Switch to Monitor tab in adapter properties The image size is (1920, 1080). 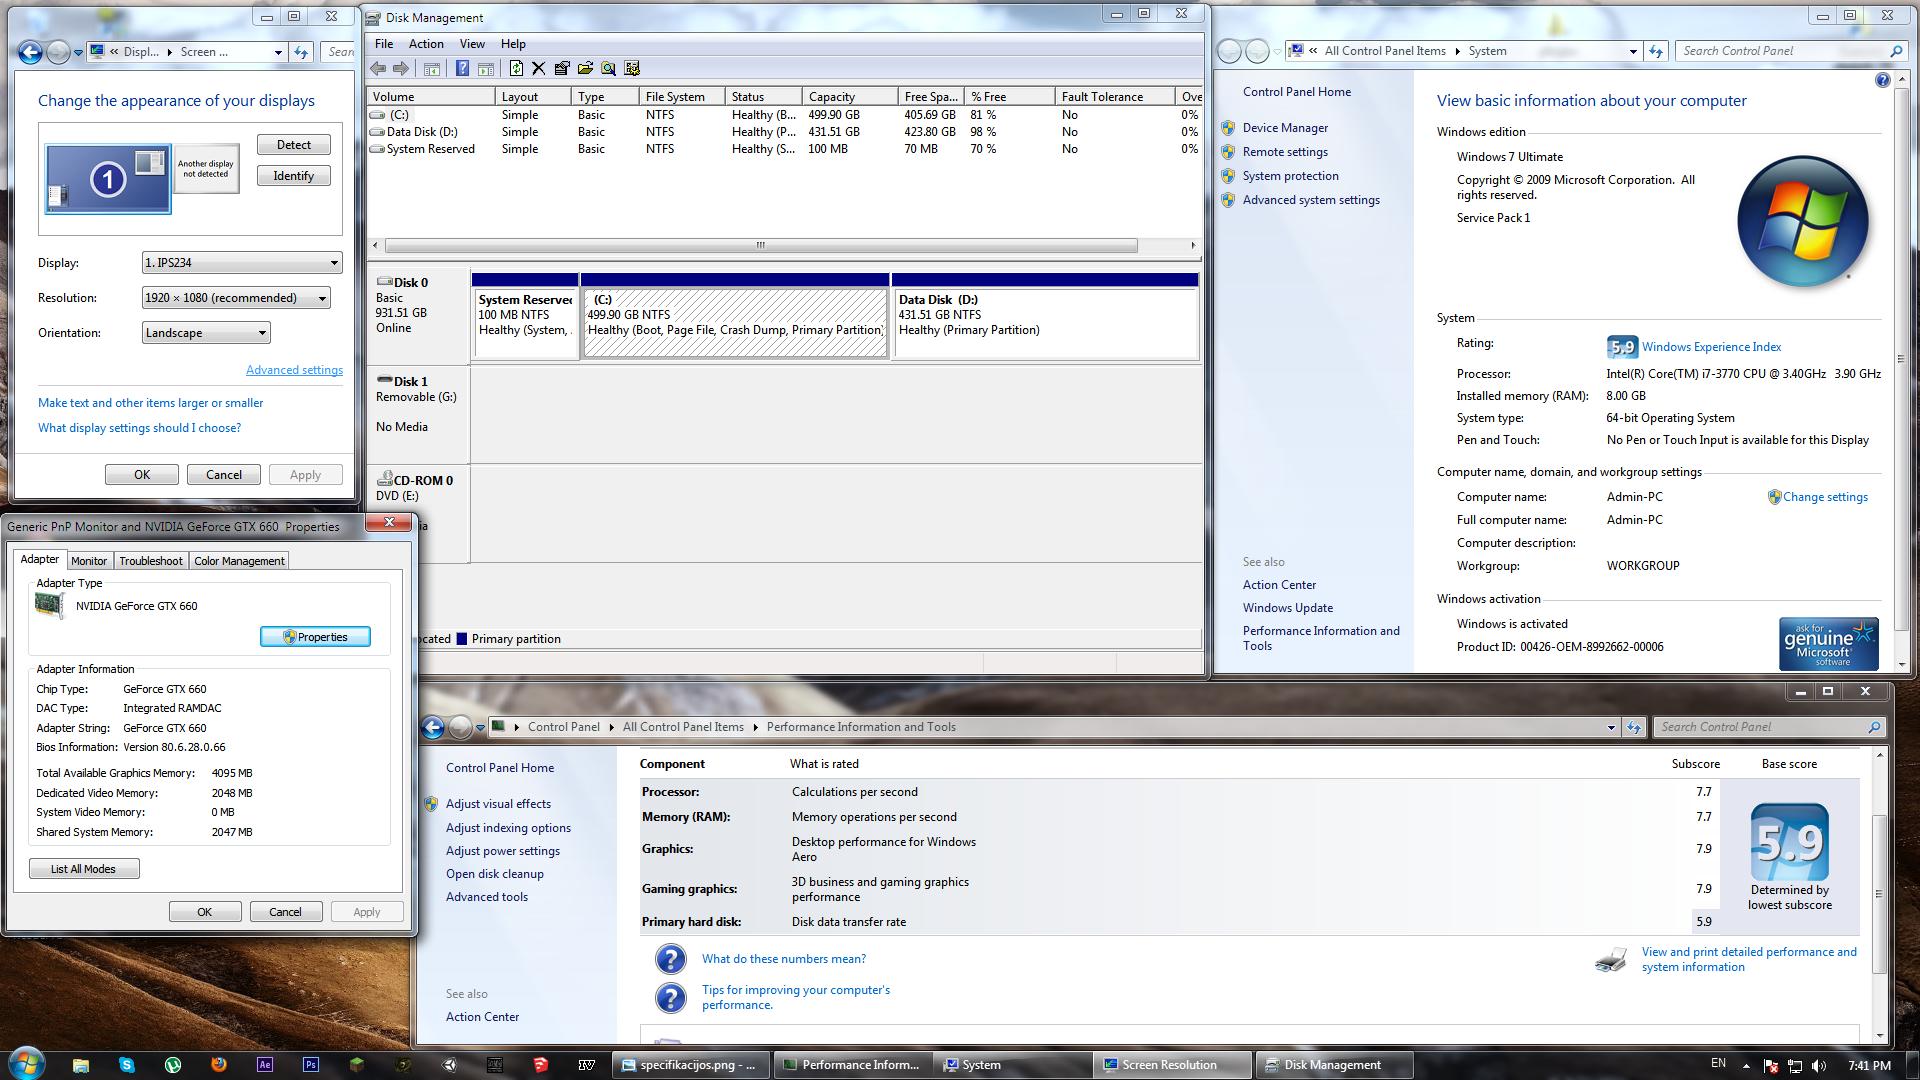(89, 561)
